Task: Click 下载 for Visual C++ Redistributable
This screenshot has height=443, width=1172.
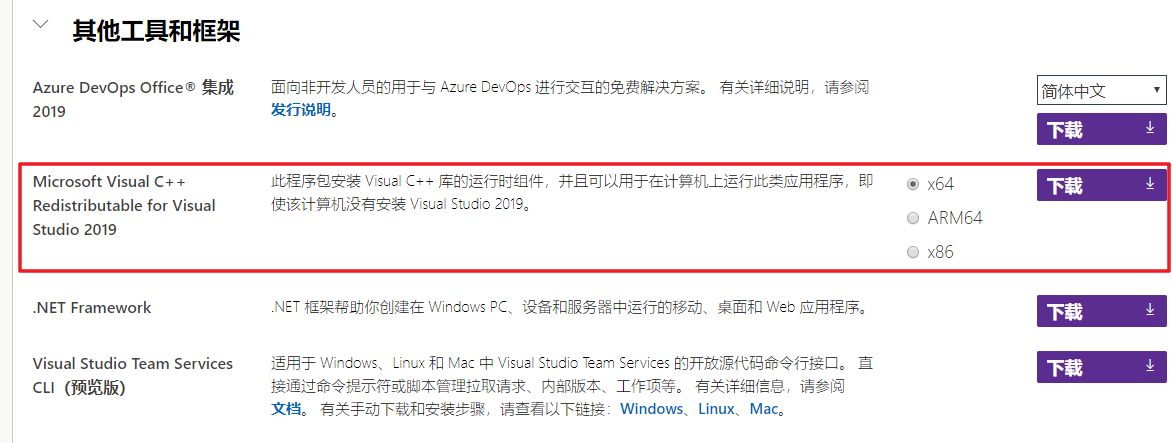Action: click(x=1065, y=186)
